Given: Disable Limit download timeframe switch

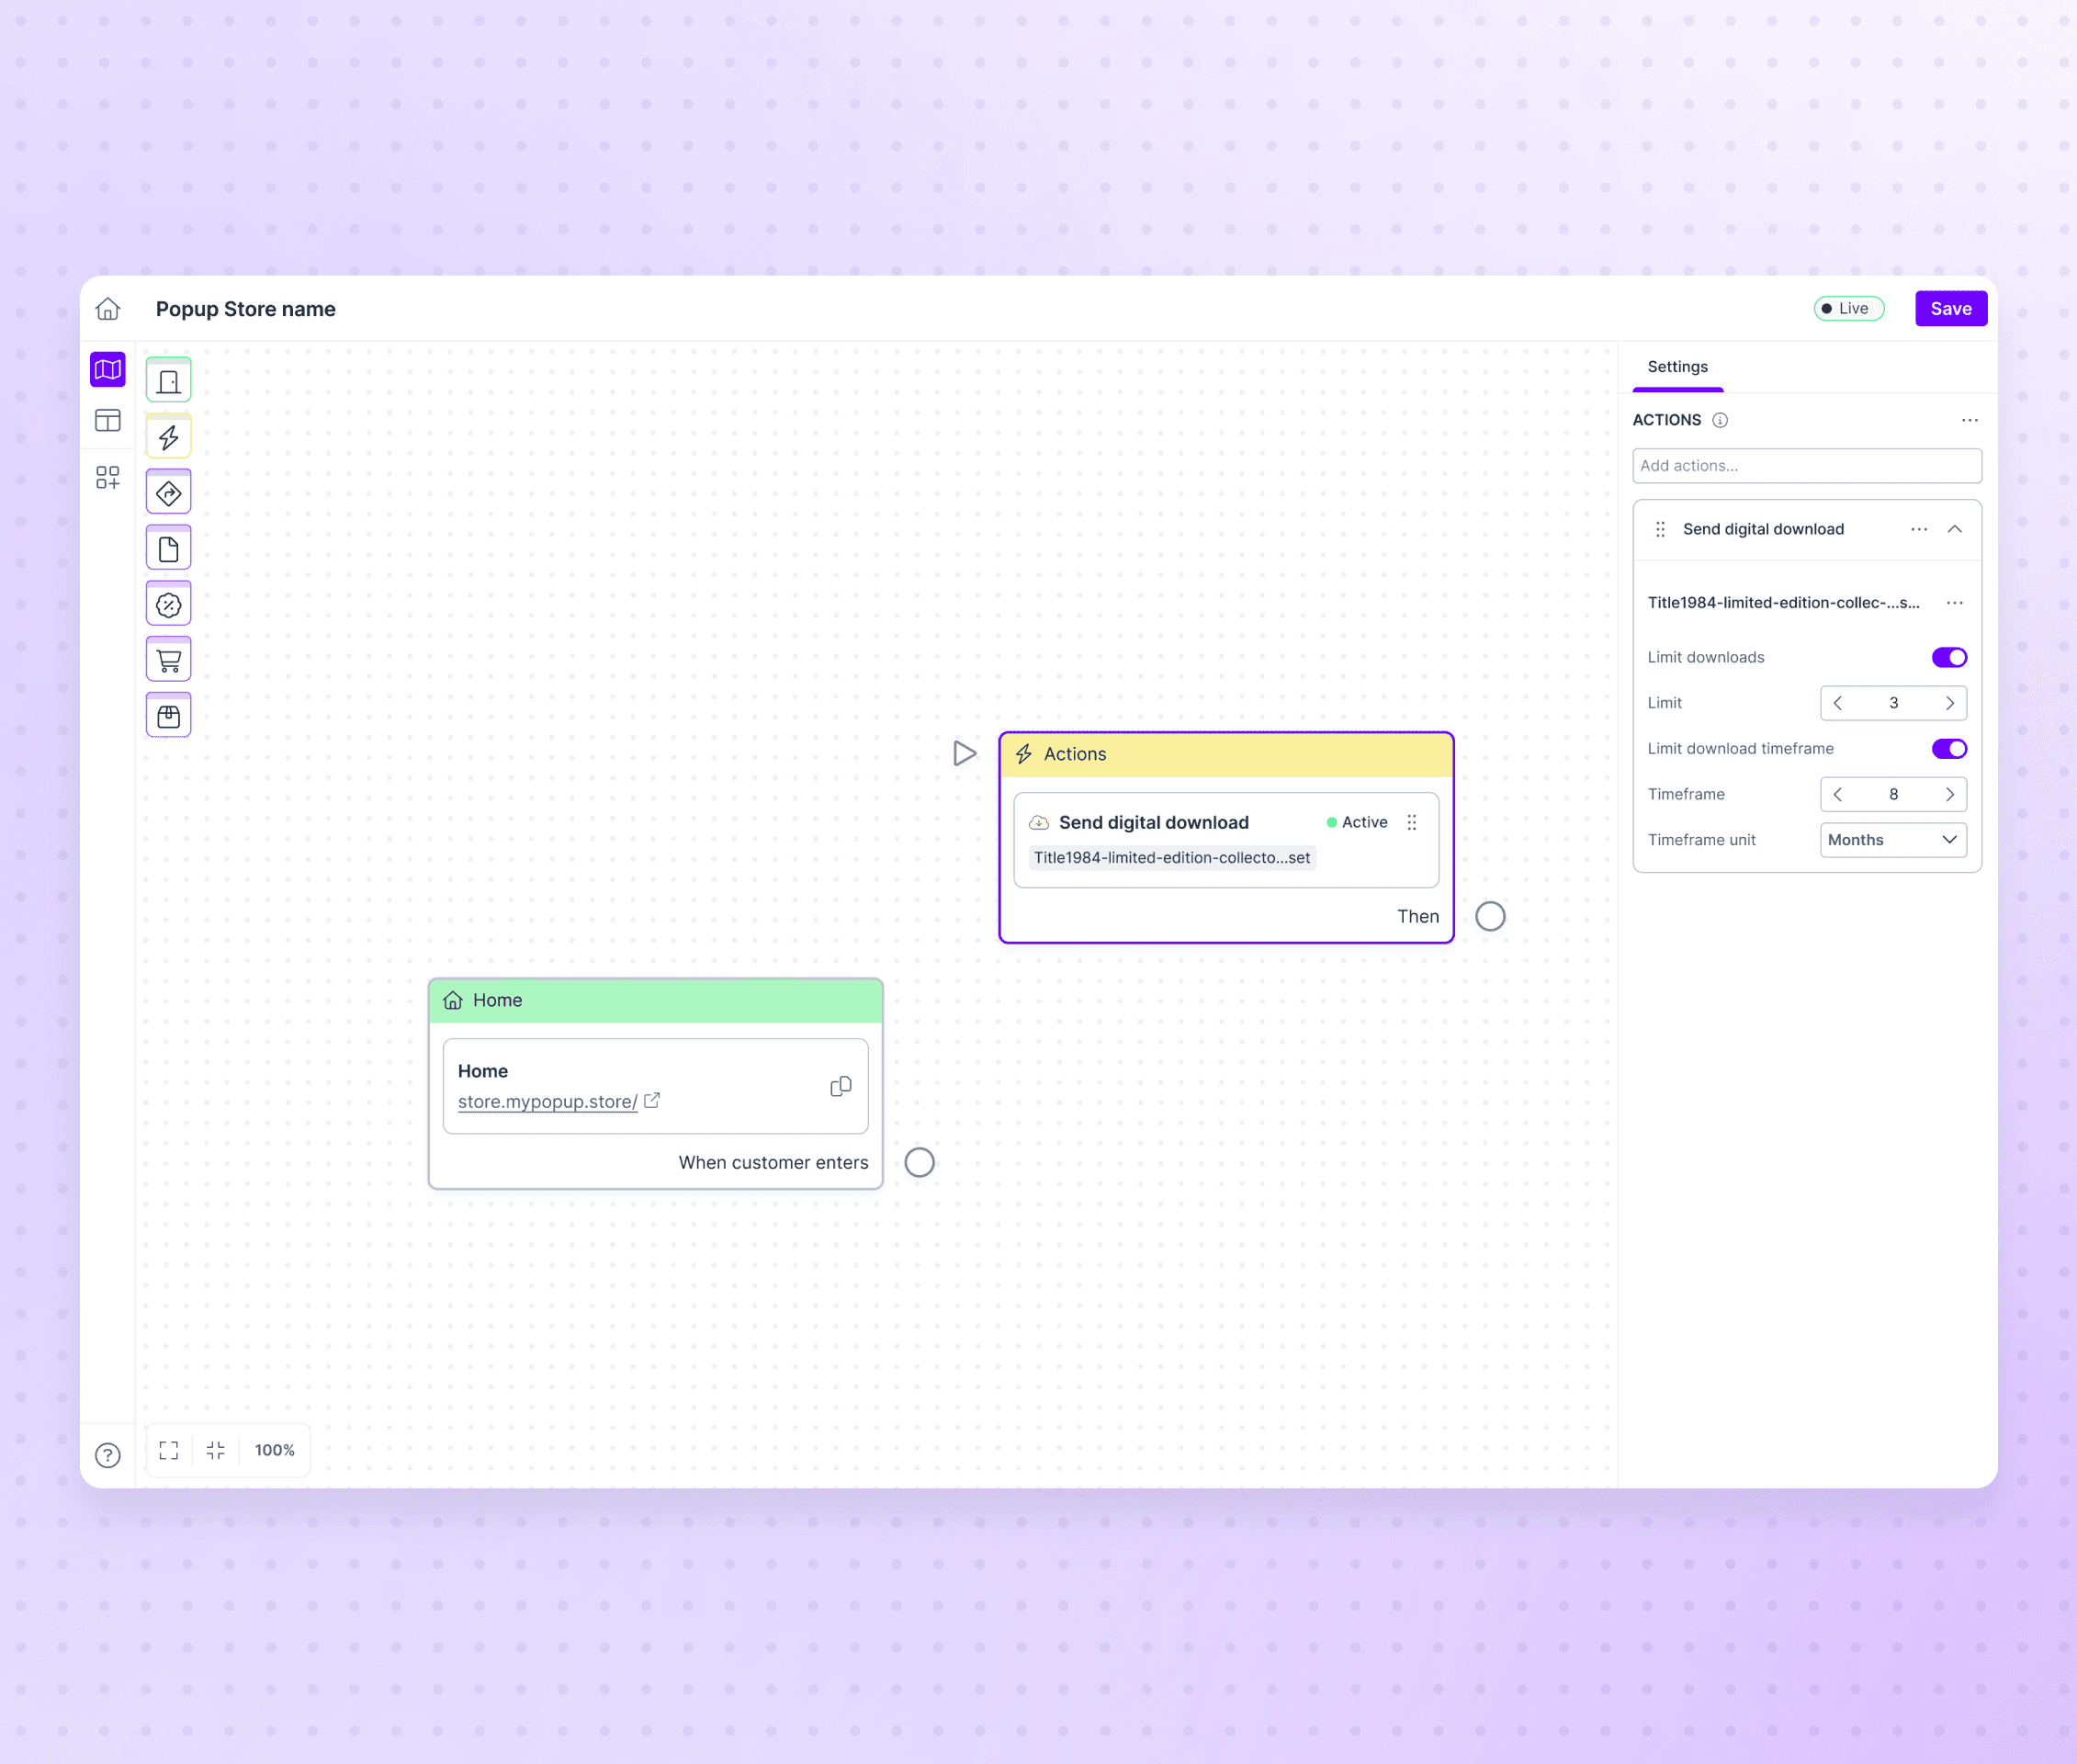Looking at the screenshot, I should tap(1948, 748).
